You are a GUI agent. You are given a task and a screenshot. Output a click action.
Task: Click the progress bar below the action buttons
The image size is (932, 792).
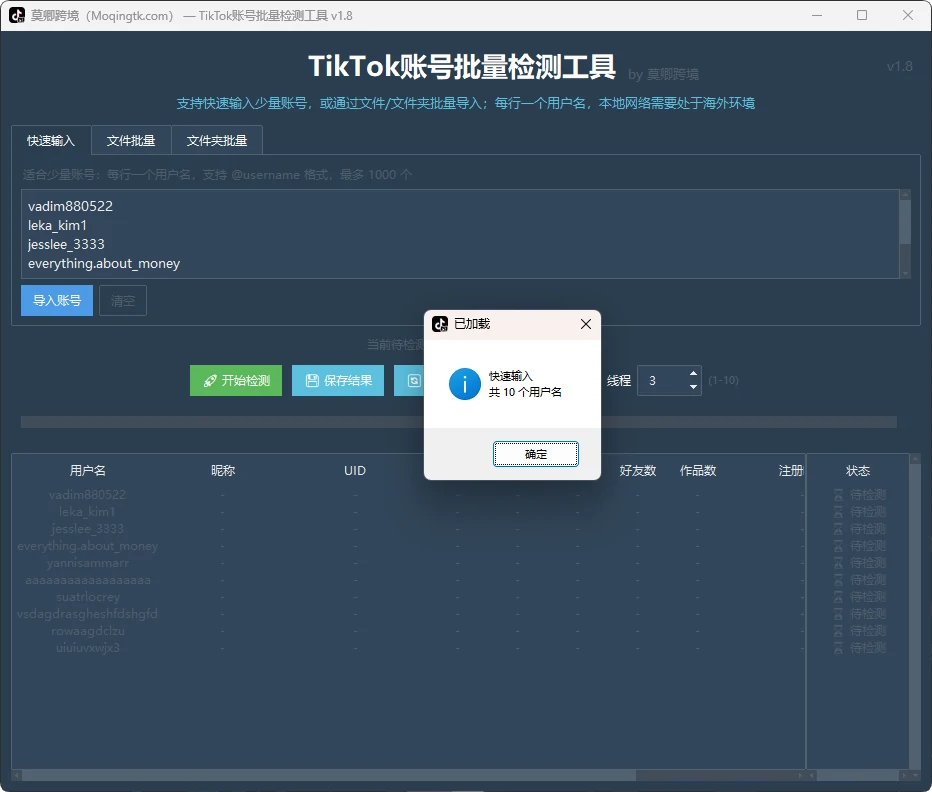coord(459,422)
